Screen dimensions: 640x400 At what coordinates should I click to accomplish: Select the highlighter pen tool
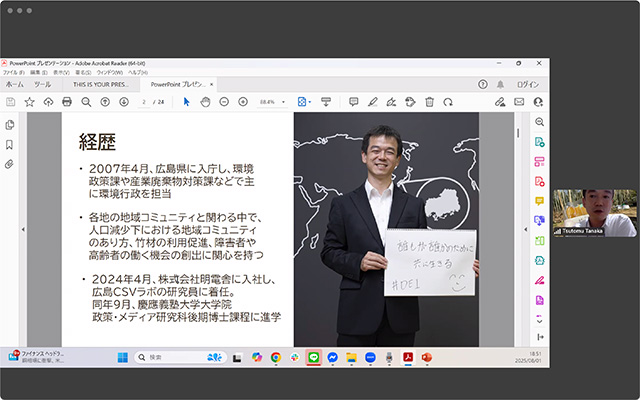(x=372, y=102)
